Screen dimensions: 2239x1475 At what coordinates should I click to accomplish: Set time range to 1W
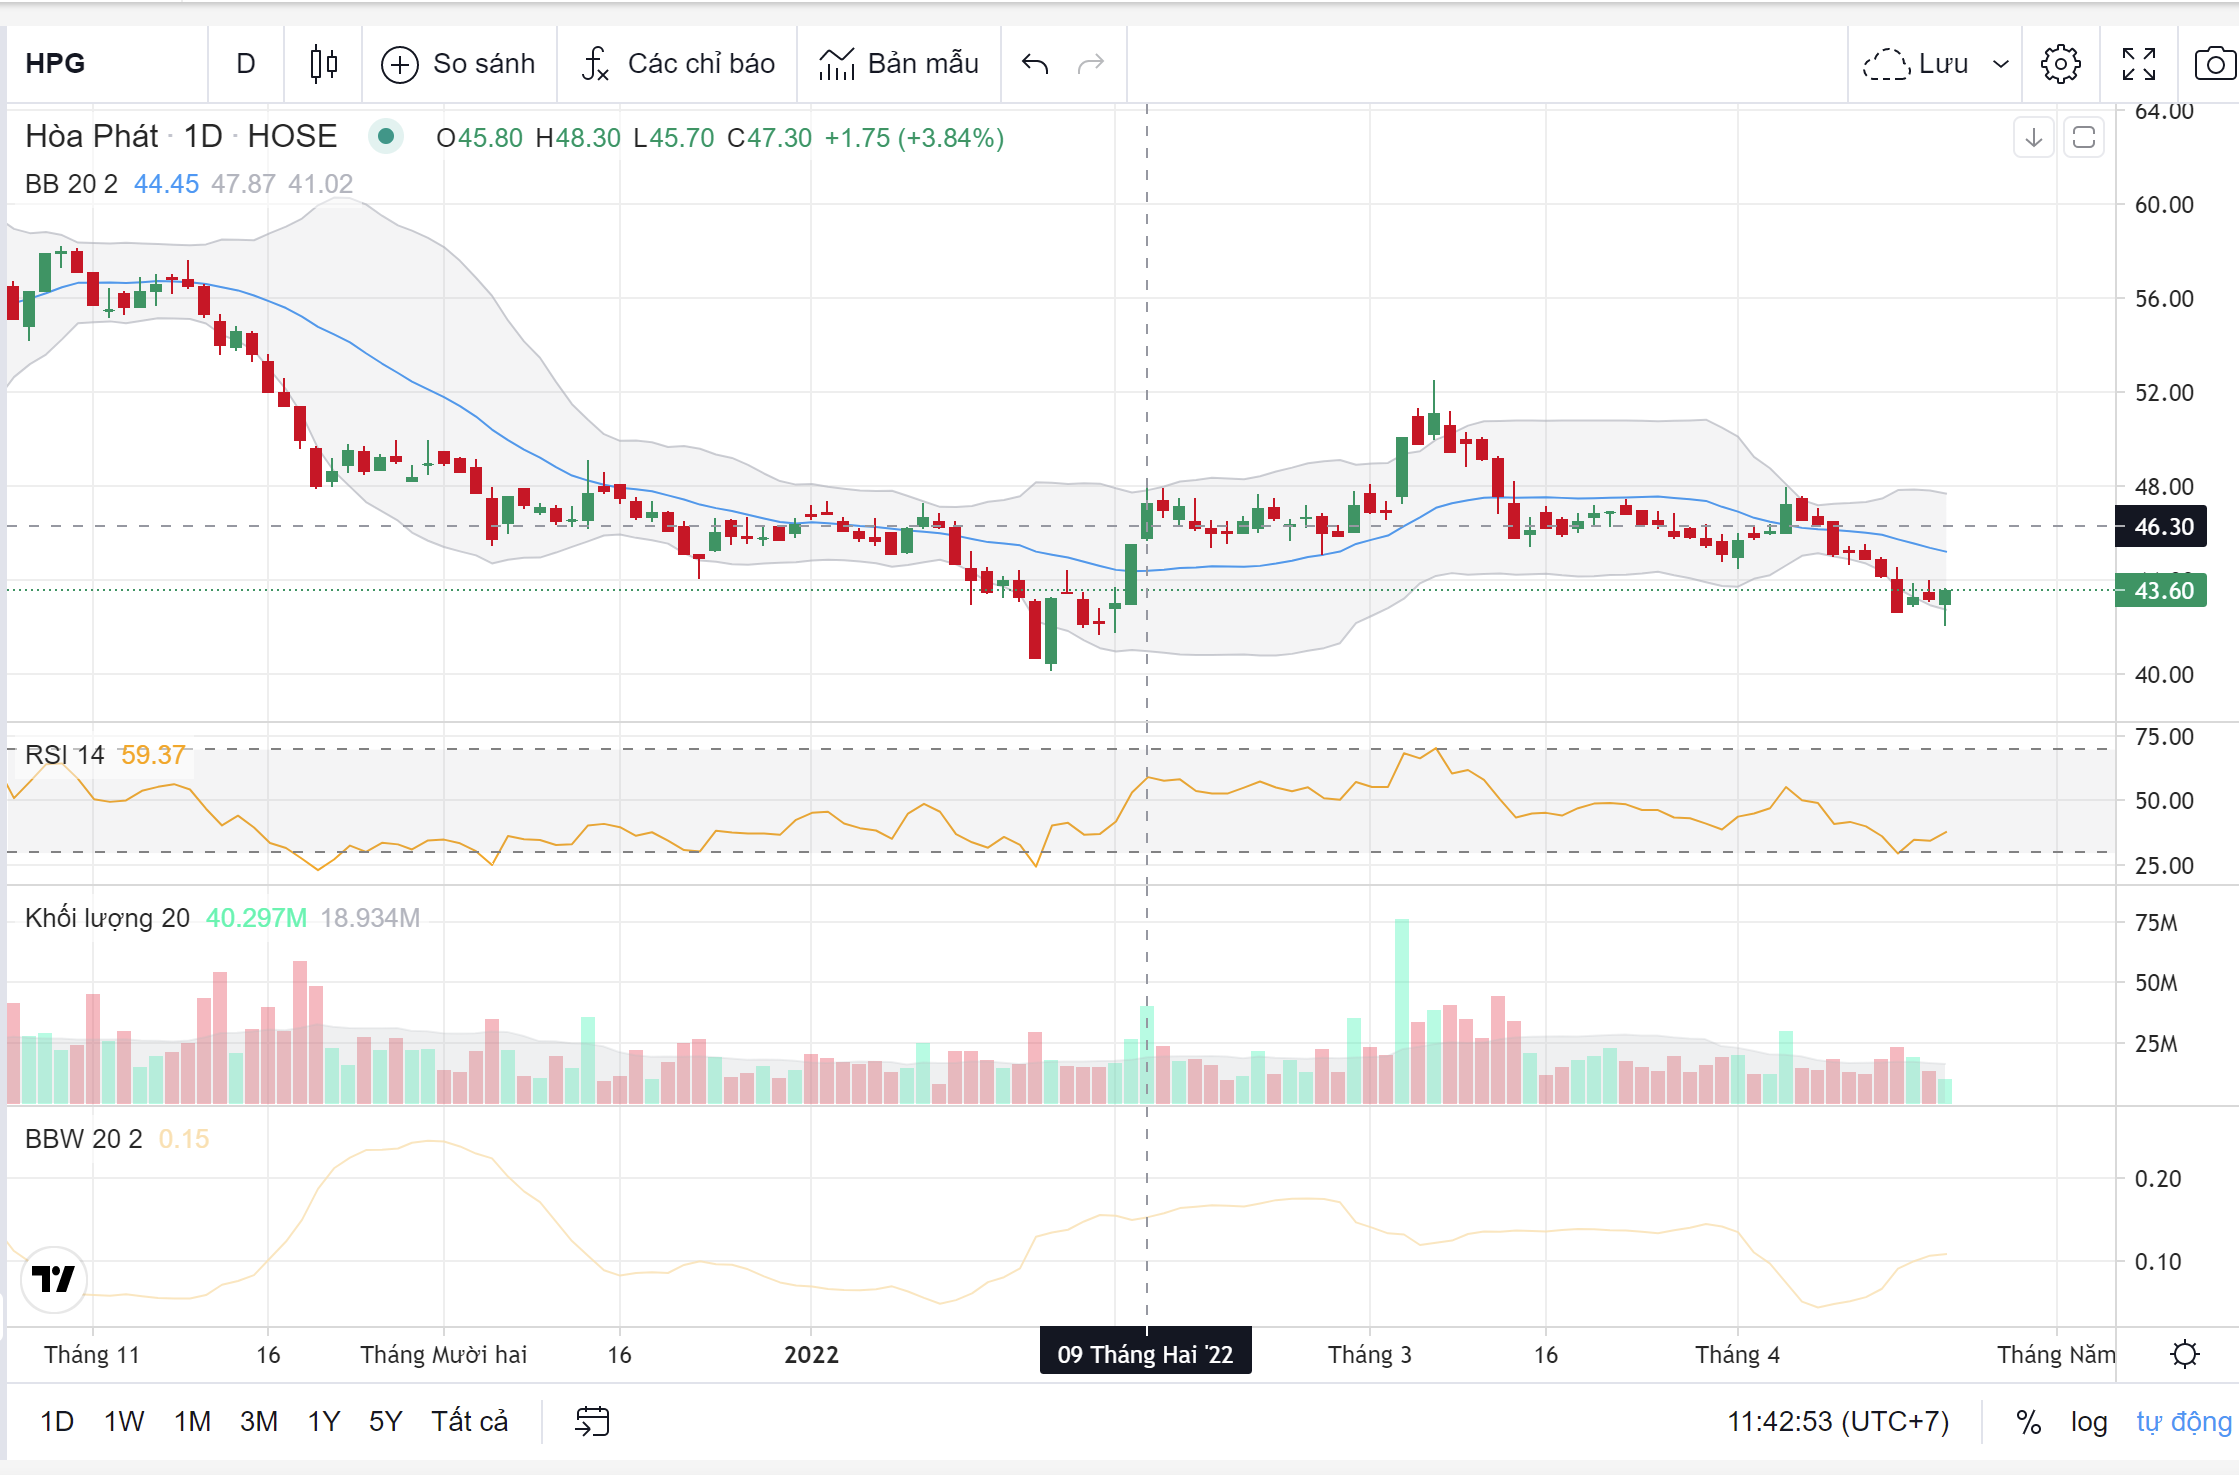click(x=124, y=1421)
